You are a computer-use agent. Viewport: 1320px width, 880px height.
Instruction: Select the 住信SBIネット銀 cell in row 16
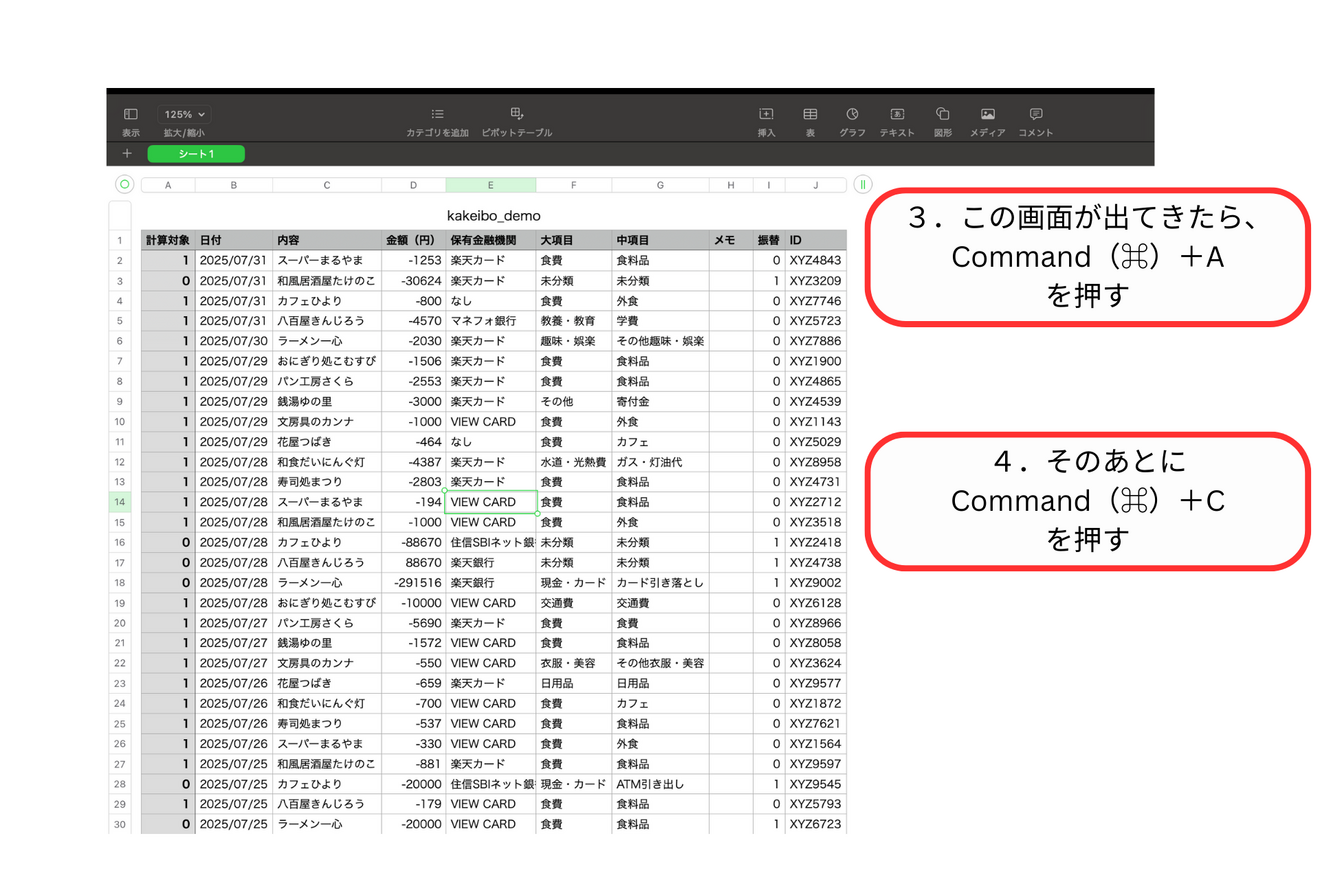click(491, 542)
